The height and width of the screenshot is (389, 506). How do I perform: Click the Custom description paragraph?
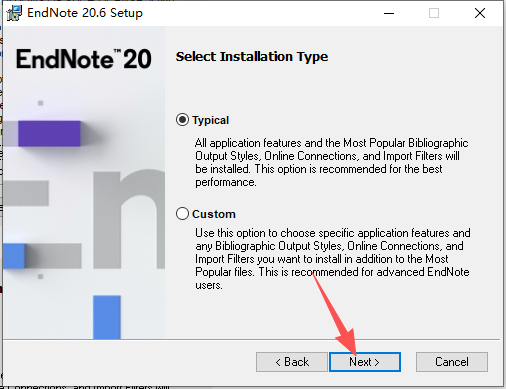click(333, 259)
